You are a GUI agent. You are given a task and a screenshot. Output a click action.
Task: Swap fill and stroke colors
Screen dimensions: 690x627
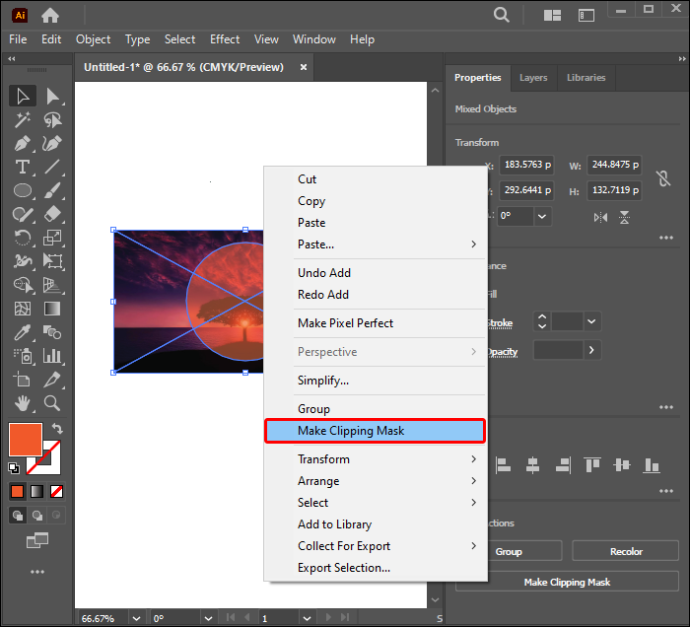57,428
